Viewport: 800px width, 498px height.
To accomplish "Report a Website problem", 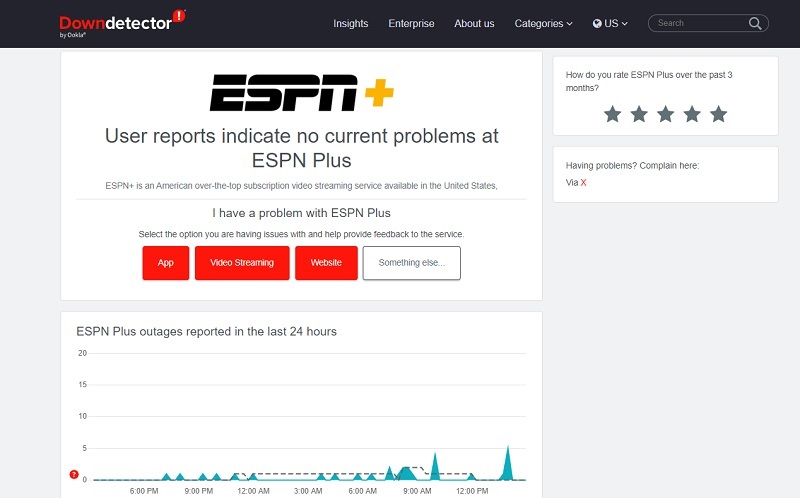I will click(326, 263).
